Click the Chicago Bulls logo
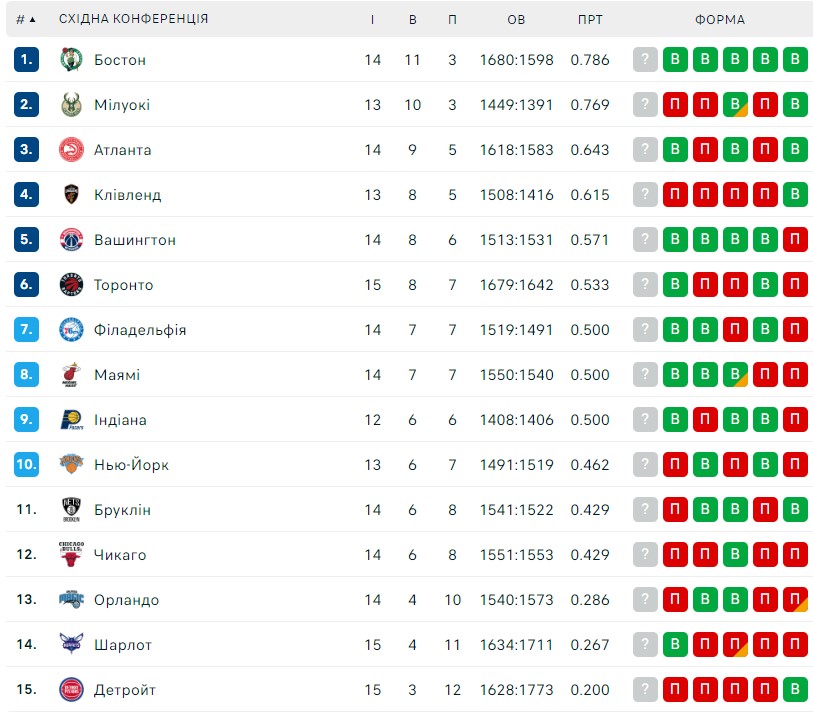 coord(71,555)
